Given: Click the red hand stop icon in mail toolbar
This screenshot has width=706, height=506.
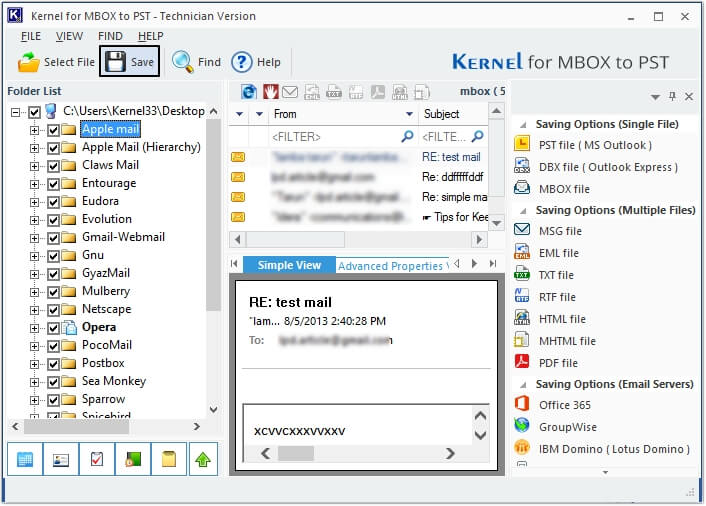Looking at the screenshot, I should [x=271, y=92].
